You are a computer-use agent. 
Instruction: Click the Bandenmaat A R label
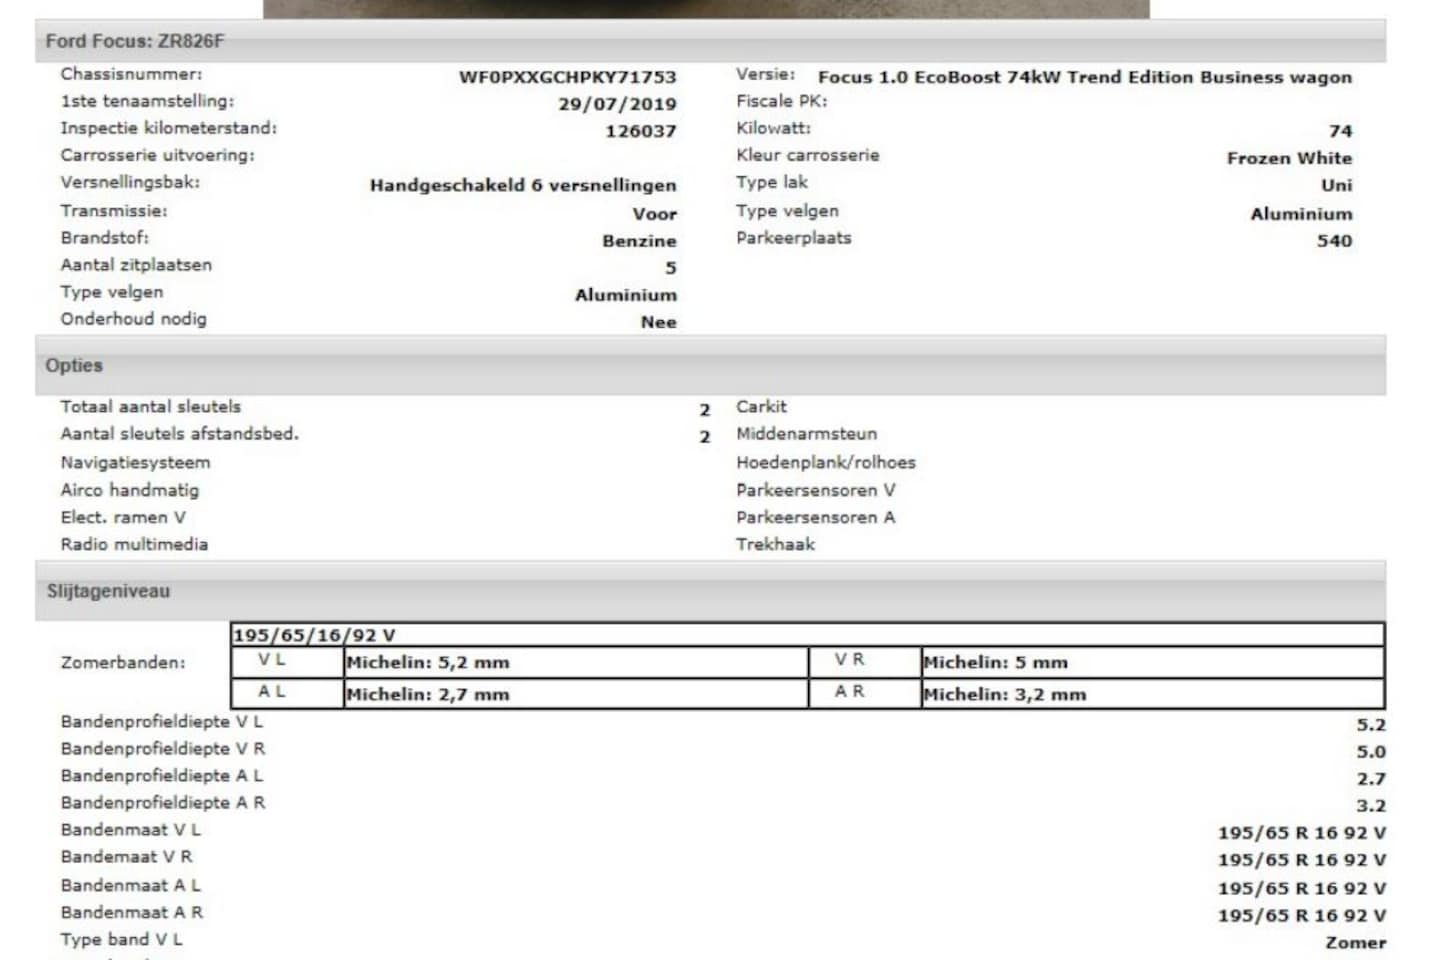pyautogui.click(x=131, y=912)
